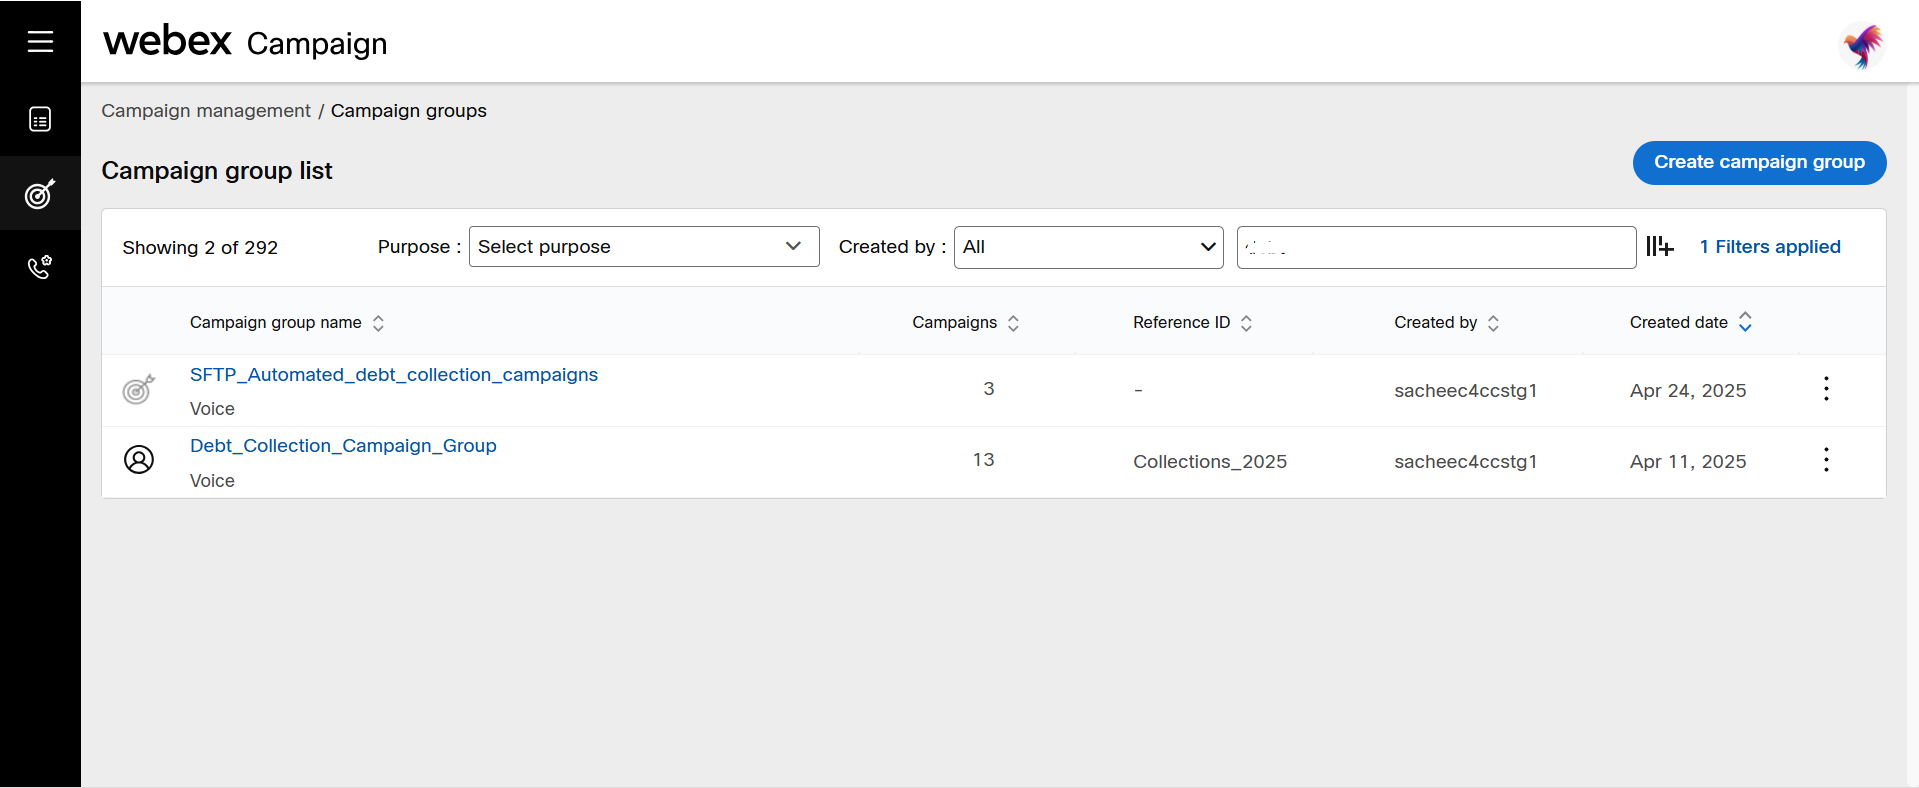Click the Create campaign group button
This screenshot has width=1919, height=788.
pos(1759,163)
